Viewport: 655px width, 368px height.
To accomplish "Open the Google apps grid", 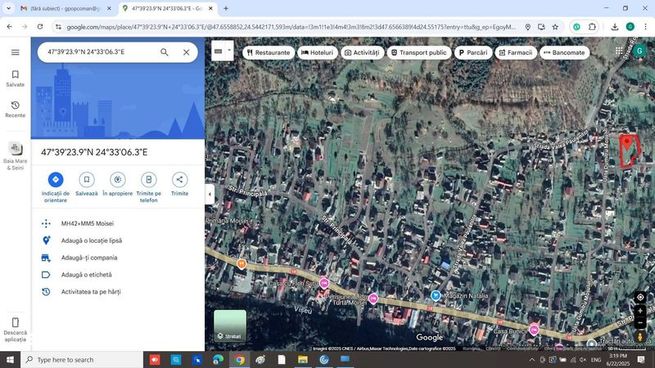I will [619, 51].
